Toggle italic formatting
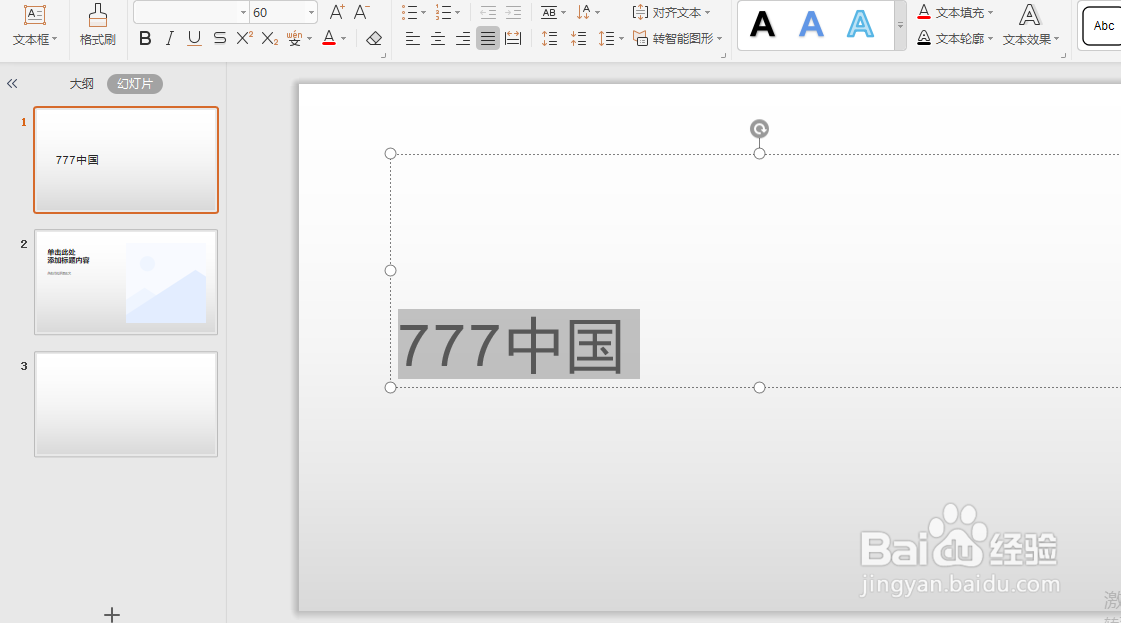This screenshot has width=1121, height=623. coord(170,37)
